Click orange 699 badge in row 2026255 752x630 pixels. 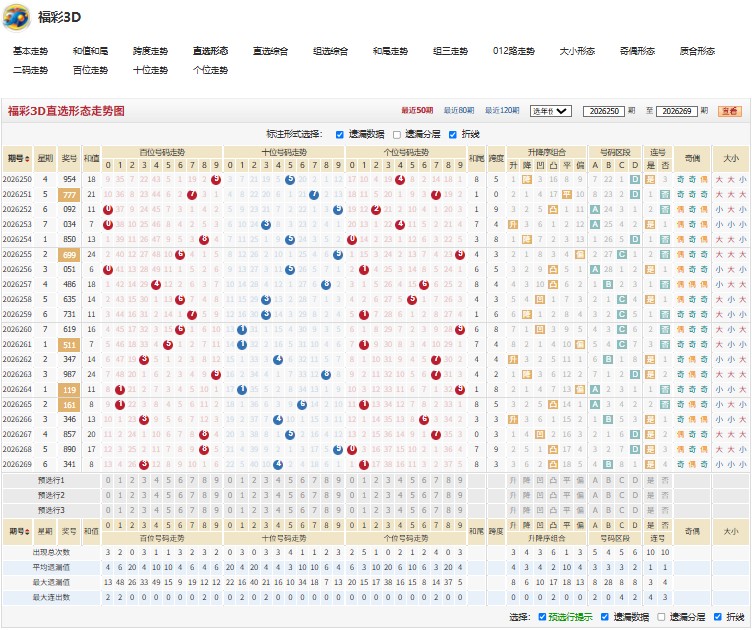click(x=70, y=255)
